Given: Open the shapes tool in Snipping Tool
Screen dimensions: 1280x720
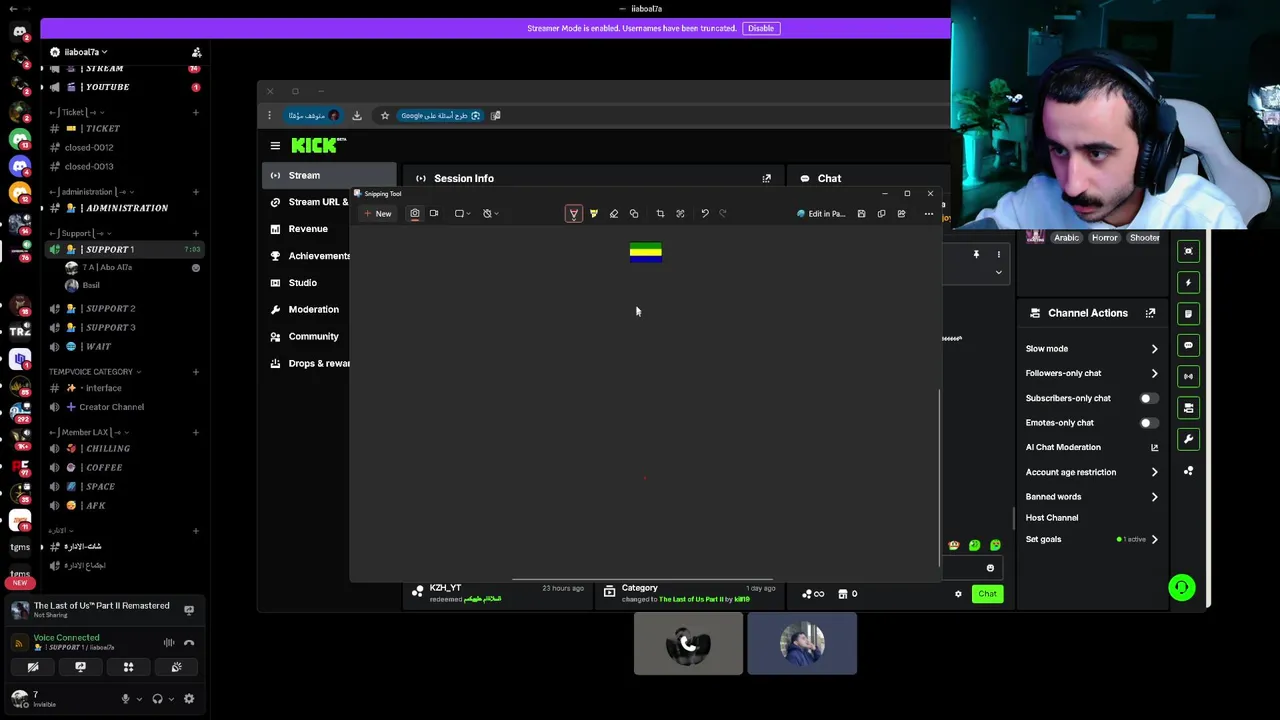Looking at the screenshot, I should tap(634, 213).
